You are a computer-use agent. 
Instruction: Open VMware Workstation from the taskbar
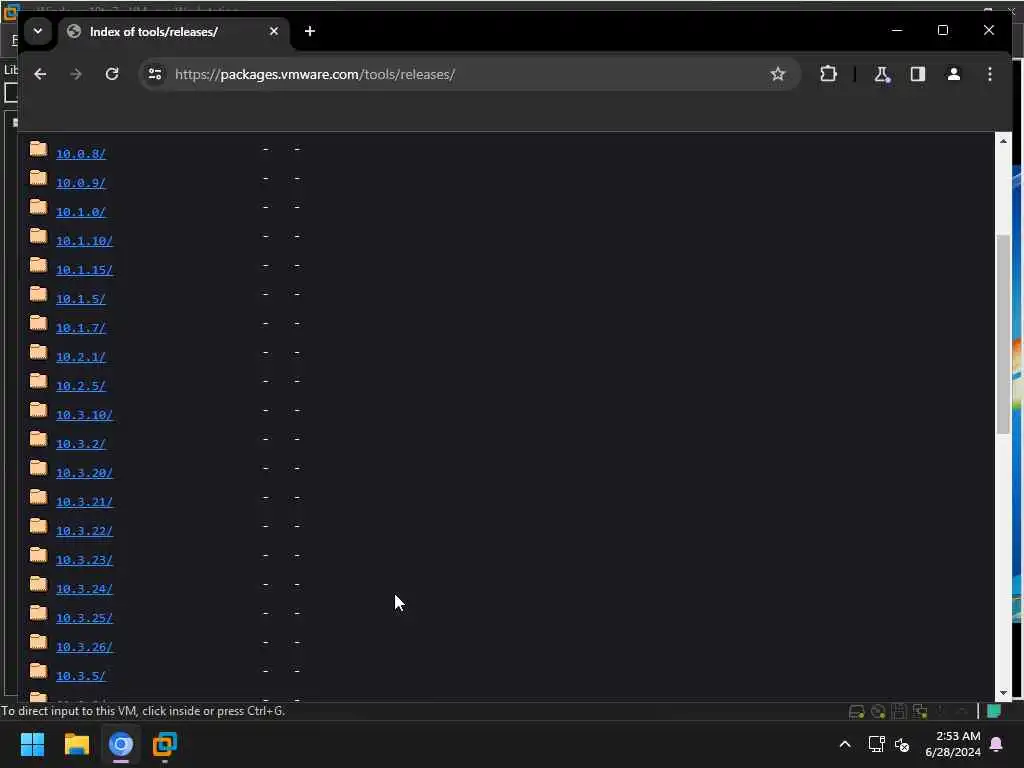[165, 744]
